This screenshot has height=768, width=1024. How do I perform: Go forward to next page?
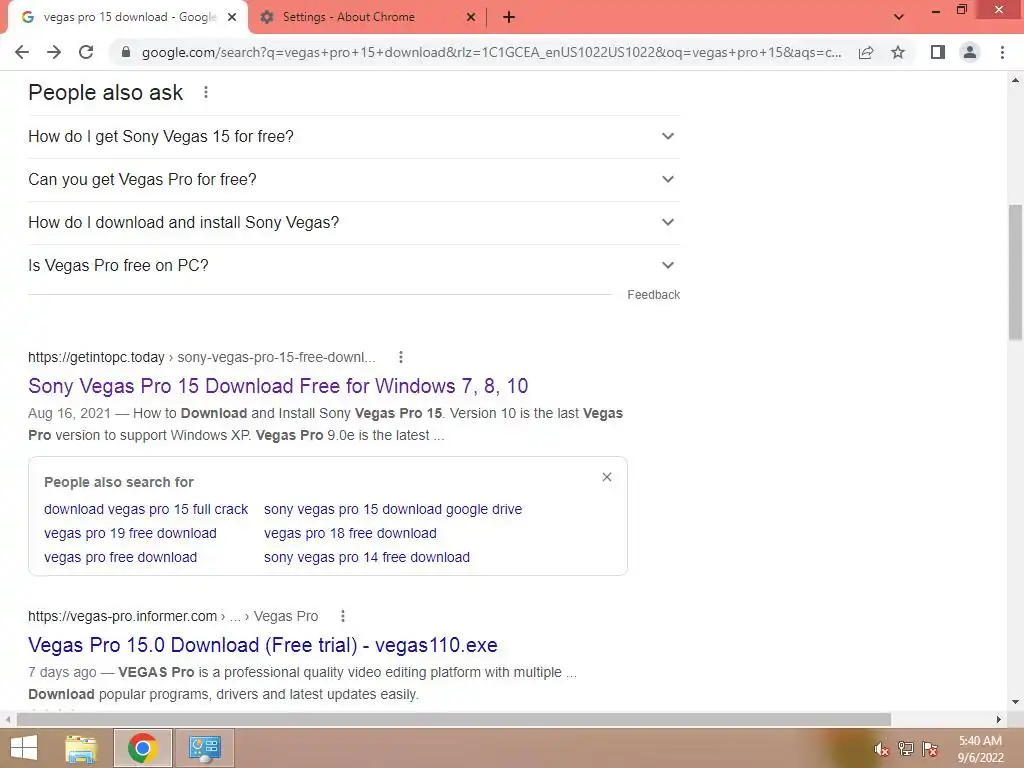click(54, 52)
